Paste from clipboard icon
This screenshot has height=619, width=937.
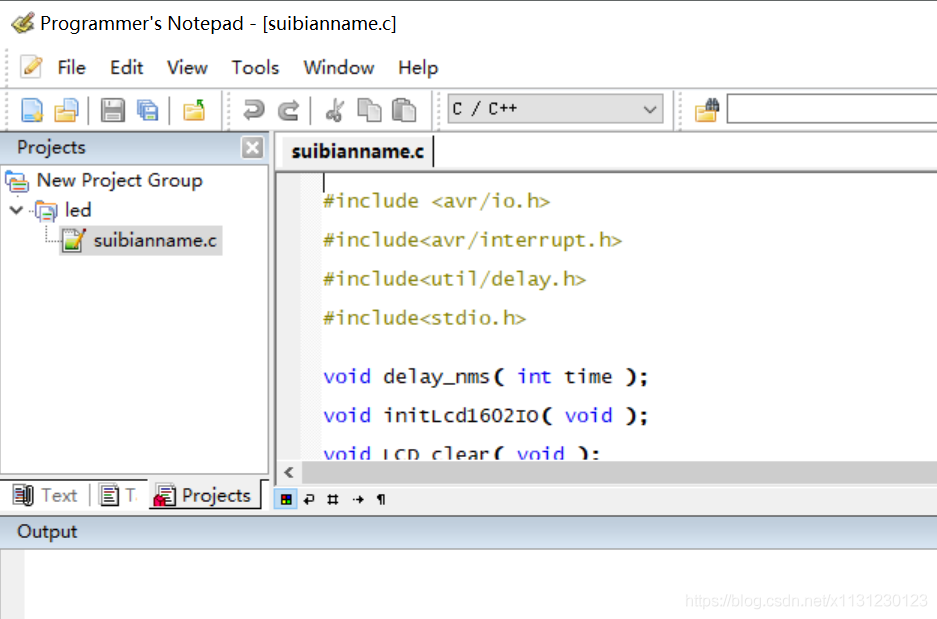pos(404,111)
